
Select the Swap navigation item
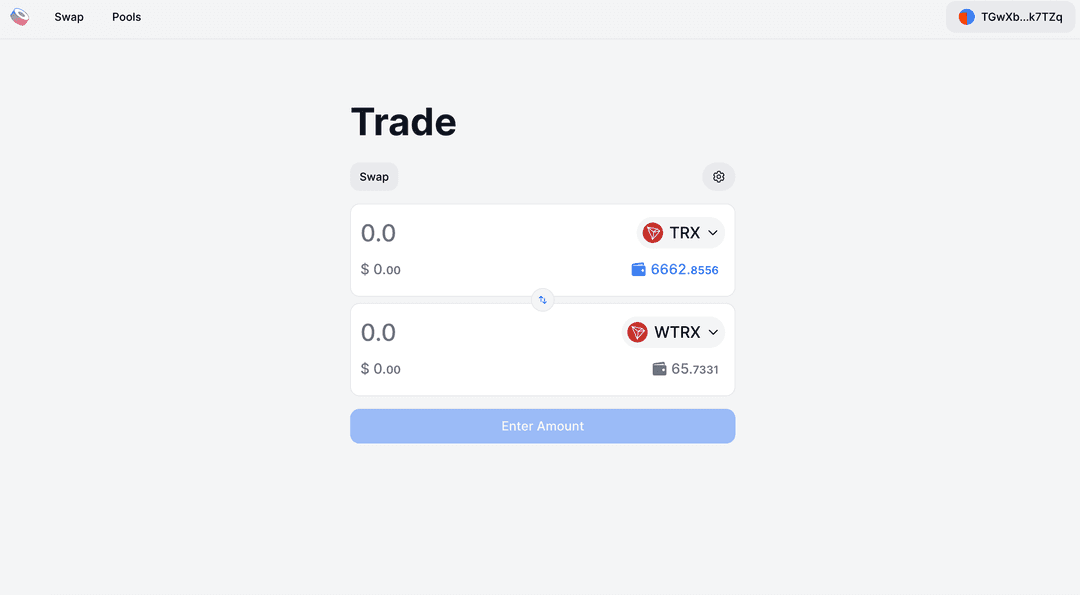point(69,16)
